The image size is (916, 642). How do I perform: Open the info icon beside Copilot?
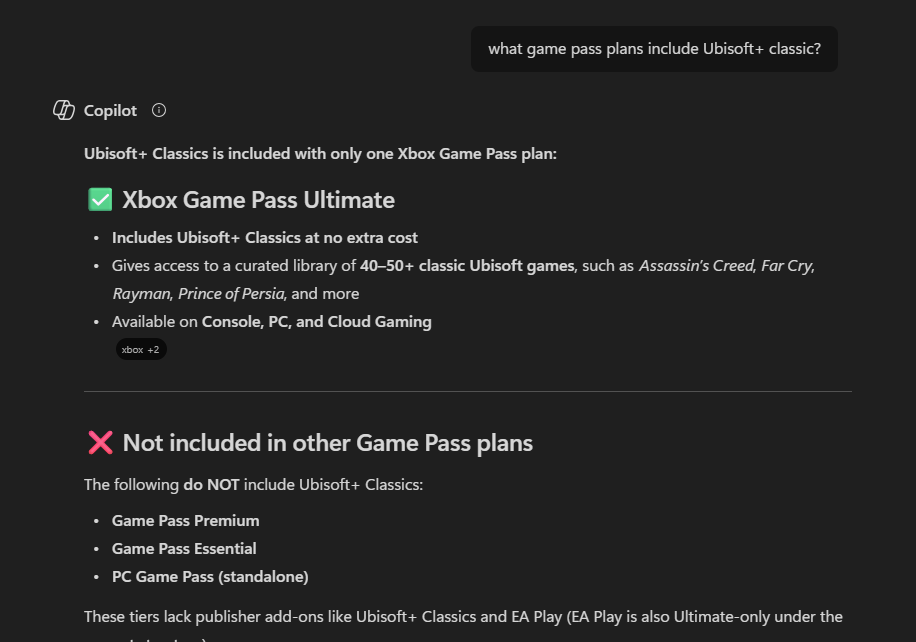(159, 110)
